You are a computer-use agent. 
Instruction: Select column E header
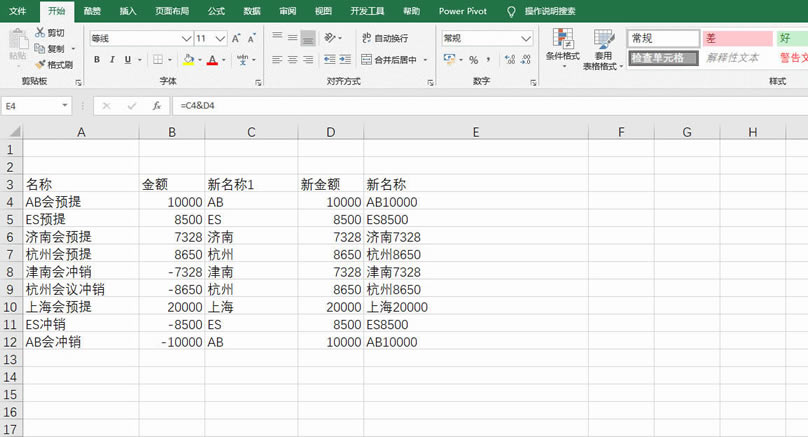pyautogui.click(x=476, y=132)
